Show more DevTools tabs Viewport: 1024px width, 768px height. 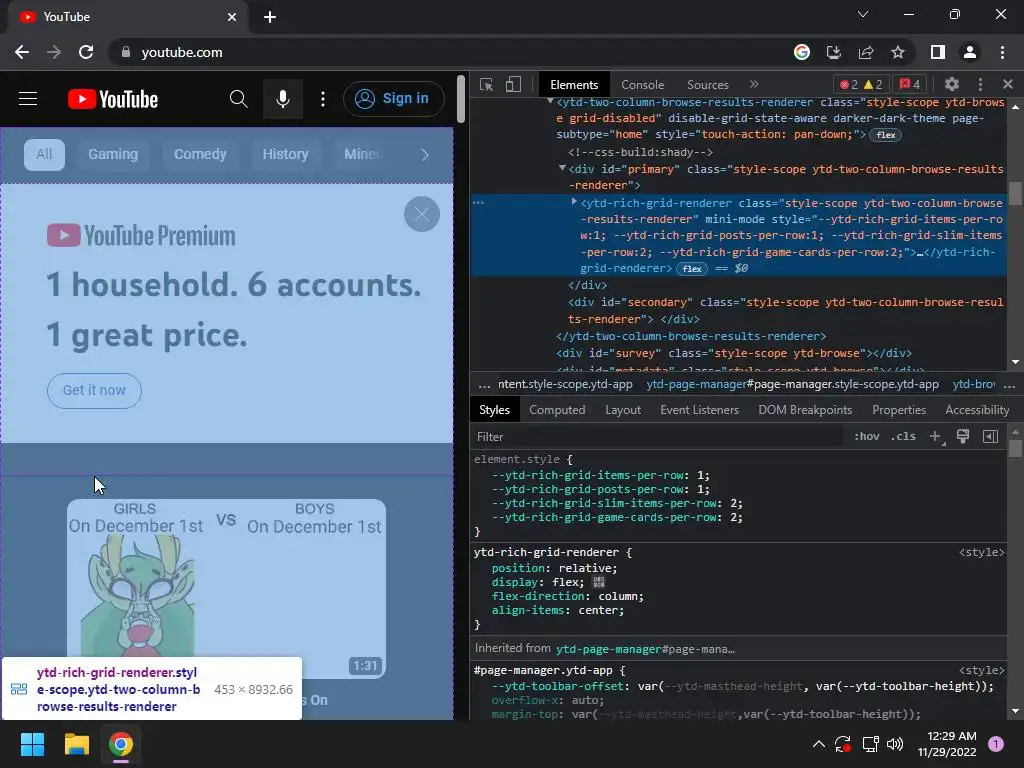(754, 85)
